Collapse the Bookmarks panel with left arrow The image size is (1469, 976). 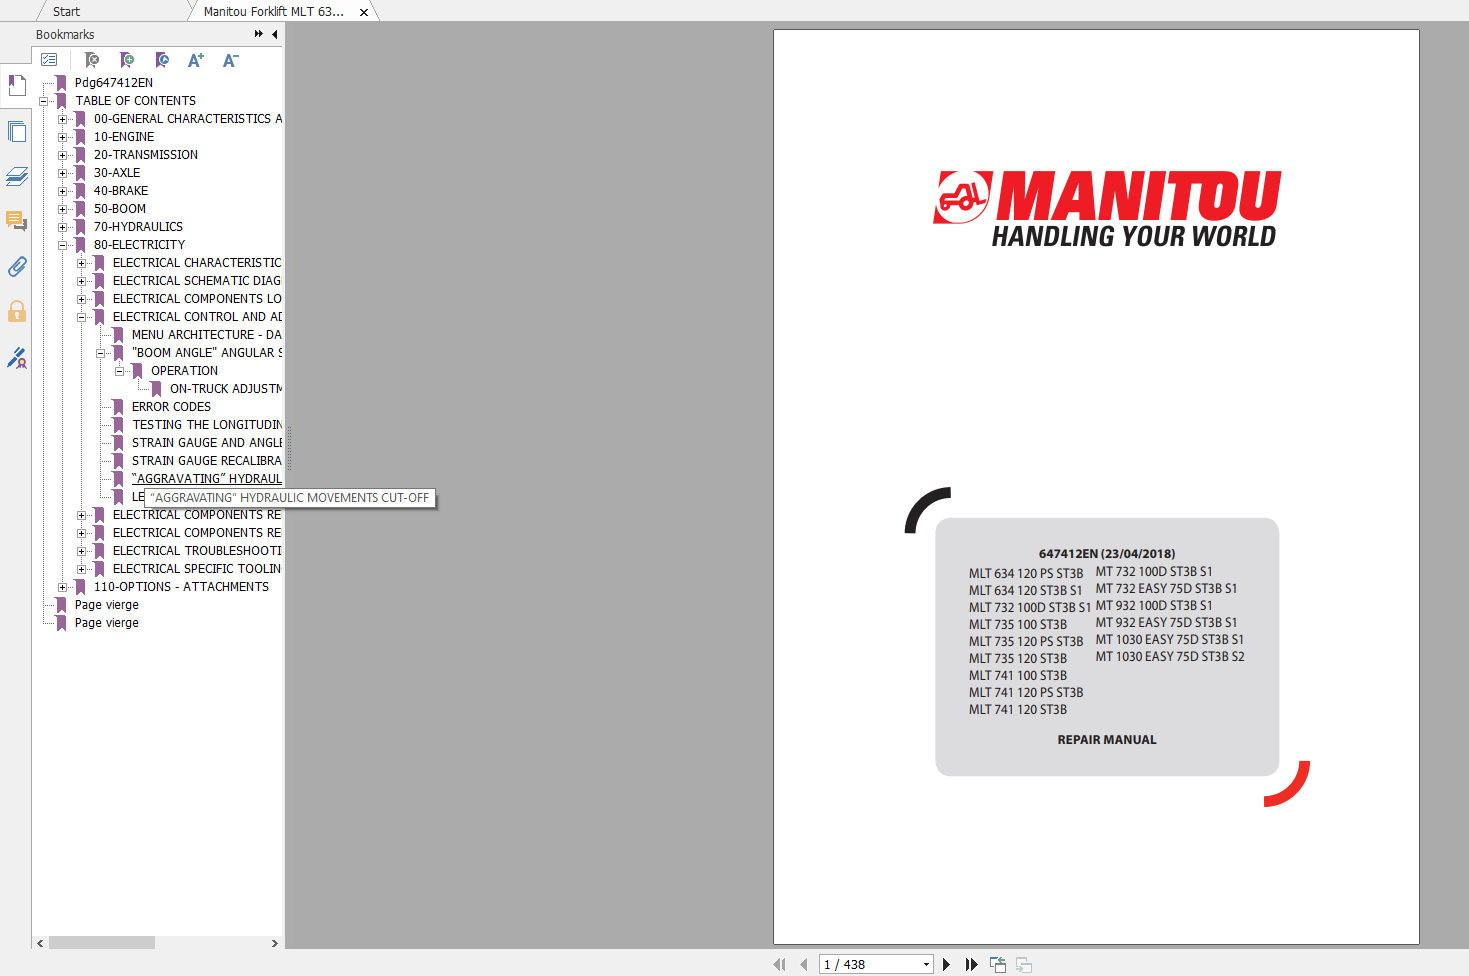(x=275, y=34)
